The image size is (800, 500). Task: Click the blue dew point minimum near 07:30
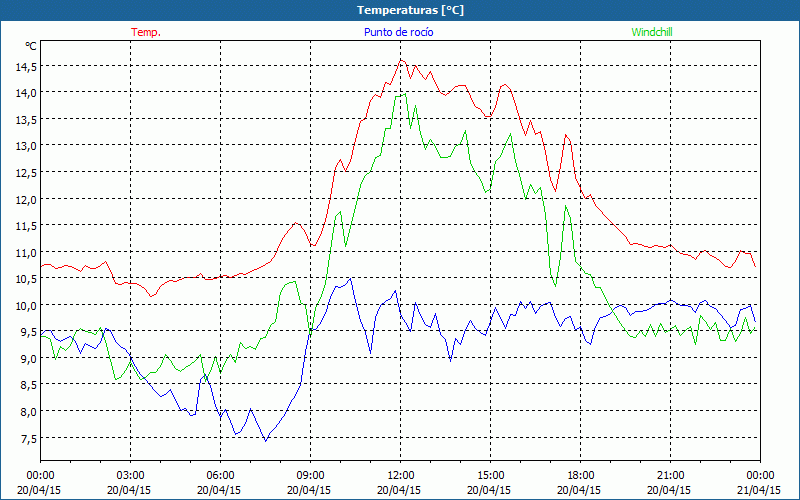click(x=265, y=441)
